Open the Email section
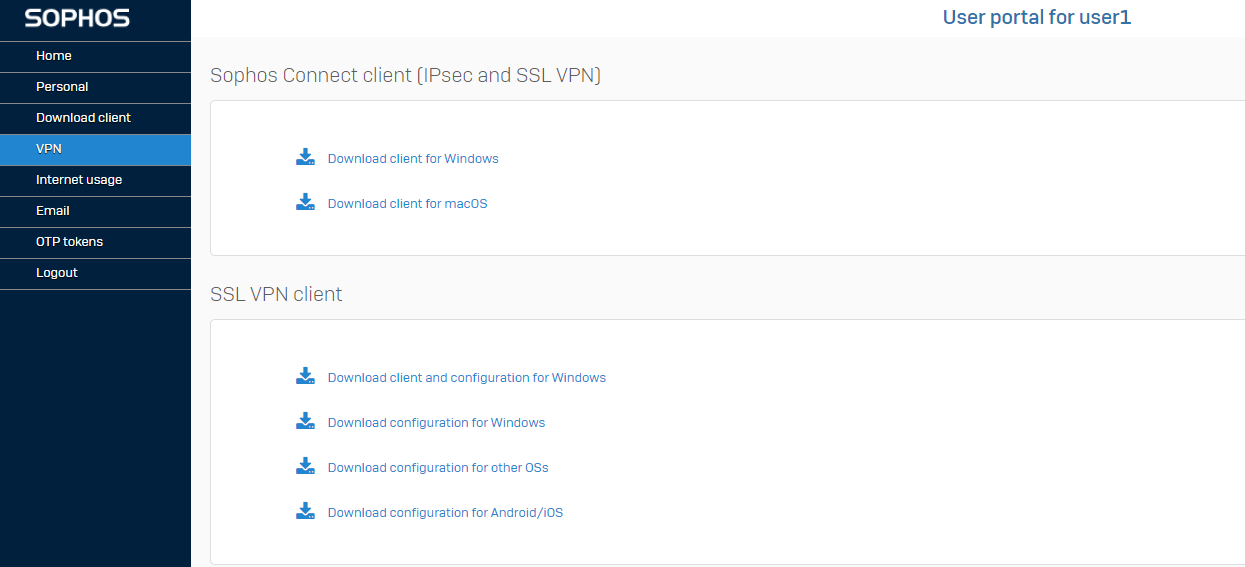 (x=95, y=211)
